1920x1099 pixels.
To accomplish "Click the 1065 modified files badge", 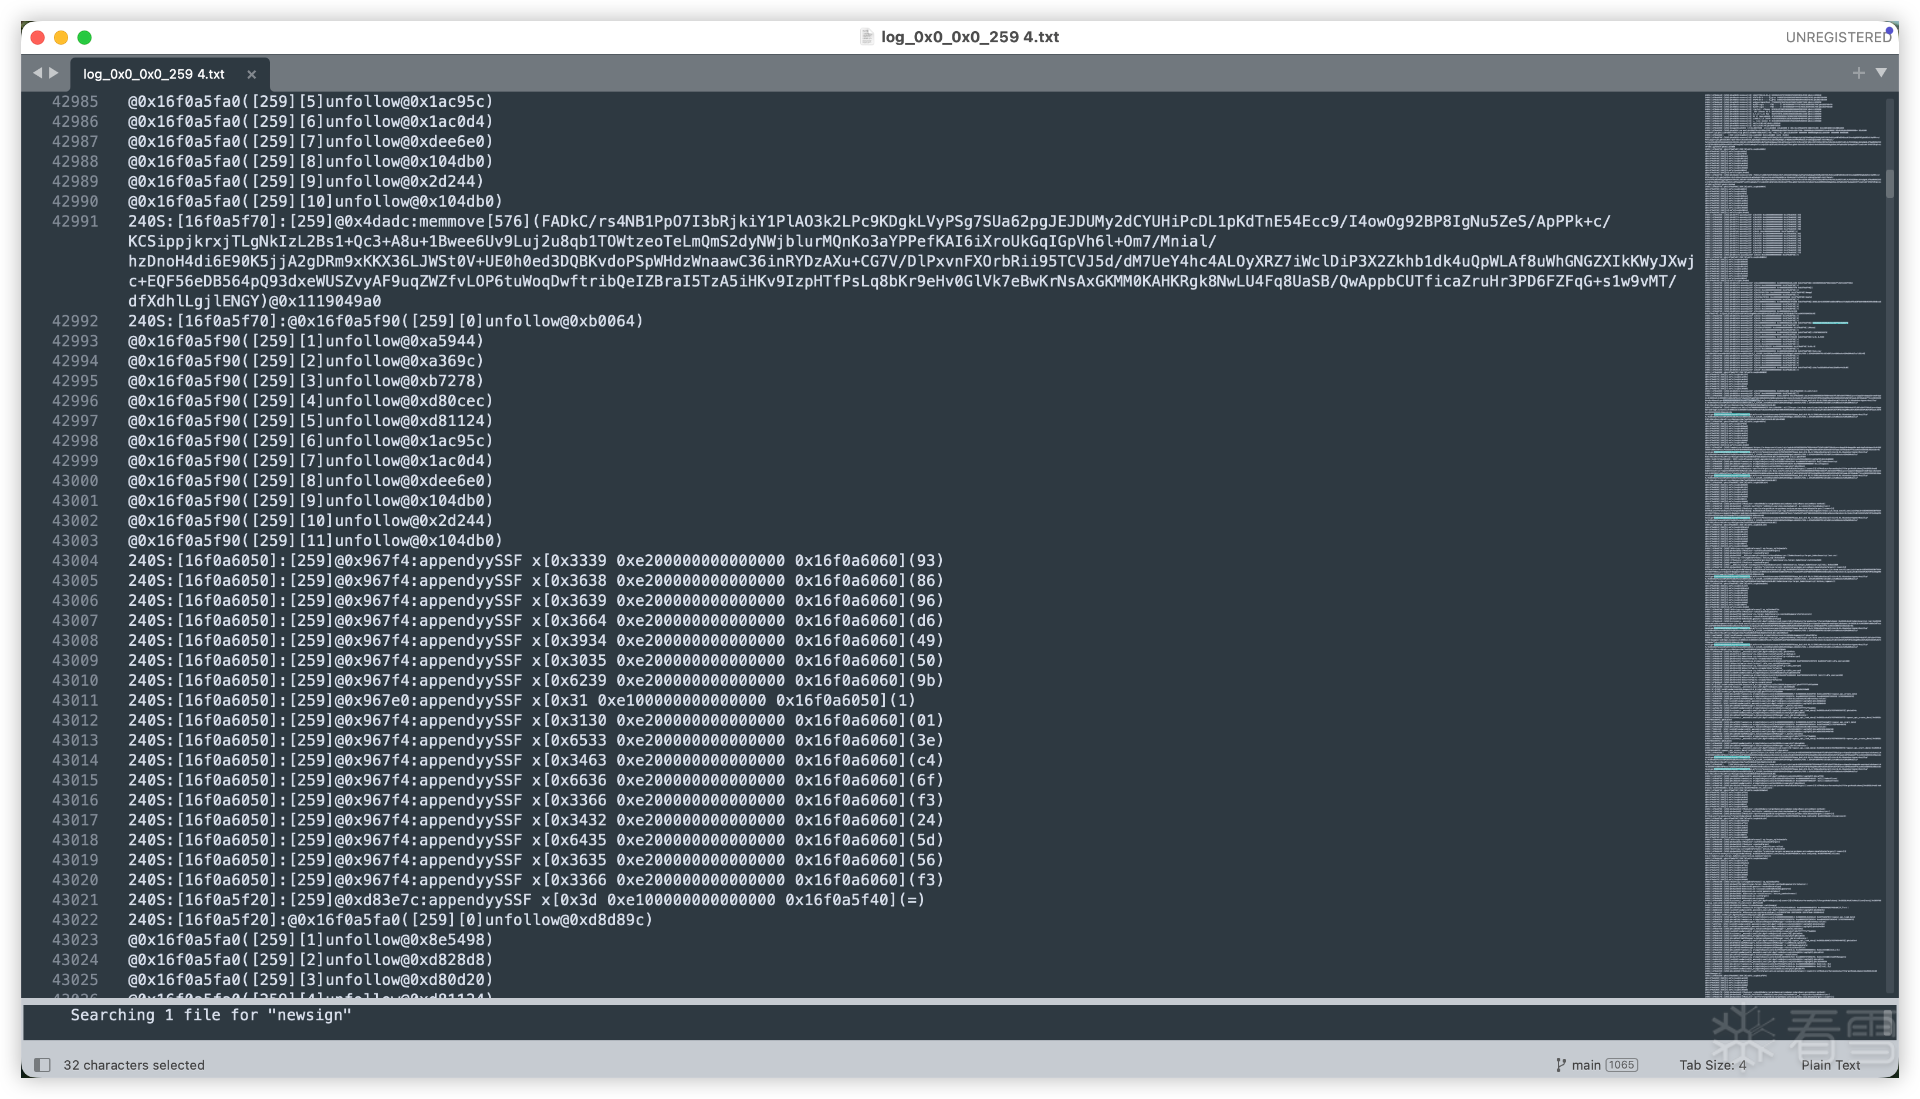I will pyautogui.click(x=1621, y=1065).
